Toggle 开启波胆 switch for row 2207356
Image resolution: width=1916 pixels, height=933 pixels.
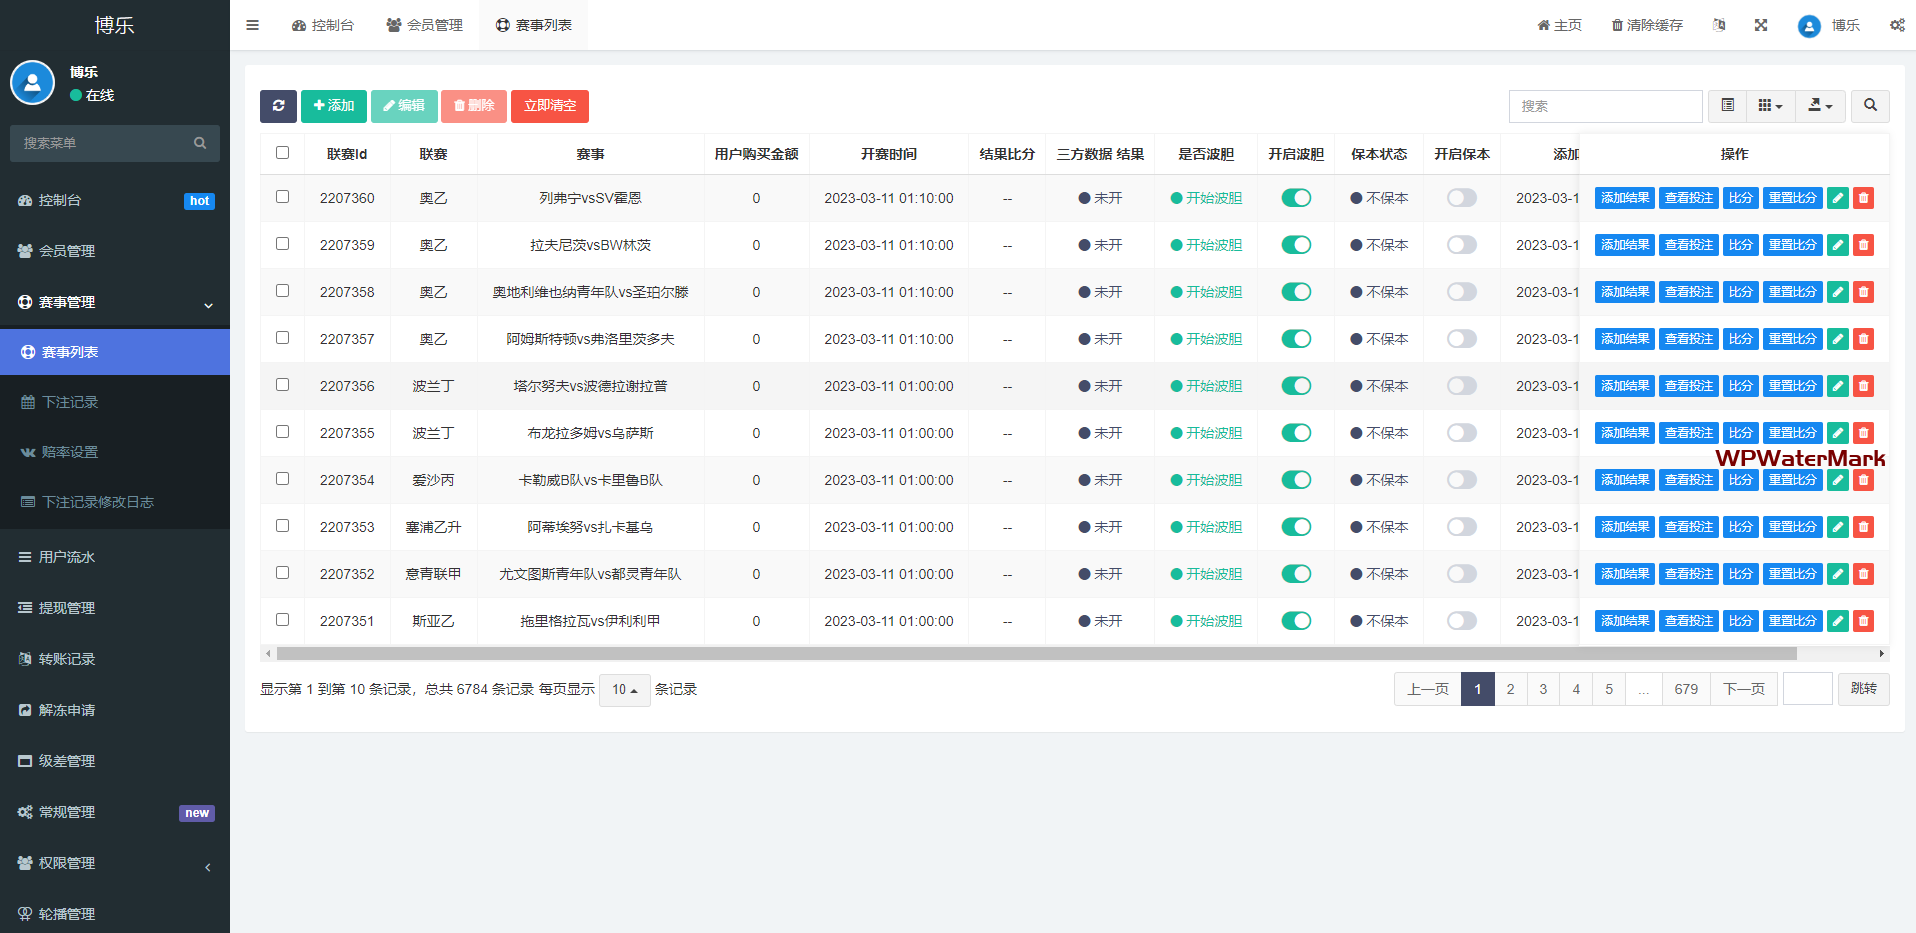pyautogui.click(x=1296, y=386)
